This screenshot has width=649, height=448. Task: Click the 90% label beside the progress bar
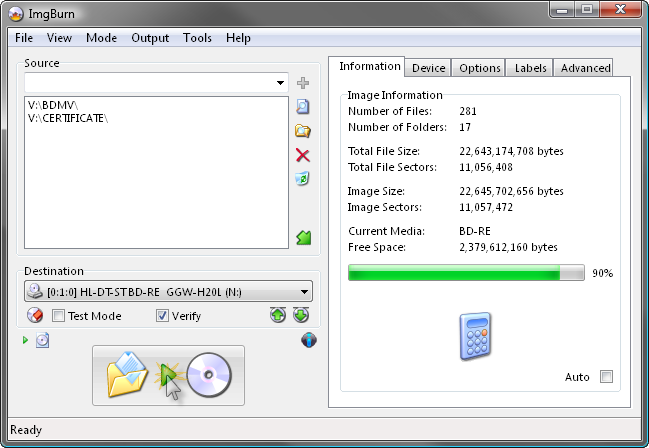click(603, 273)
